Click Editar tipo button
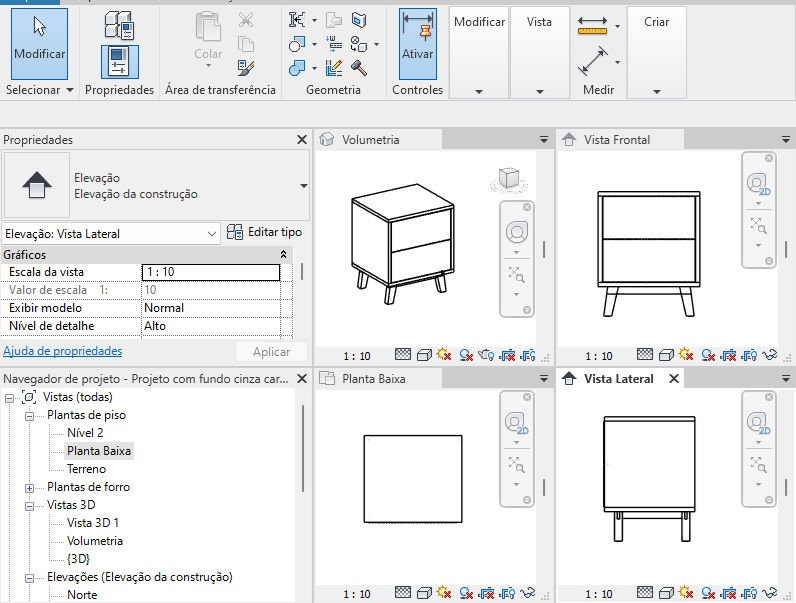 pyautogui.click(x=264, y=232)
